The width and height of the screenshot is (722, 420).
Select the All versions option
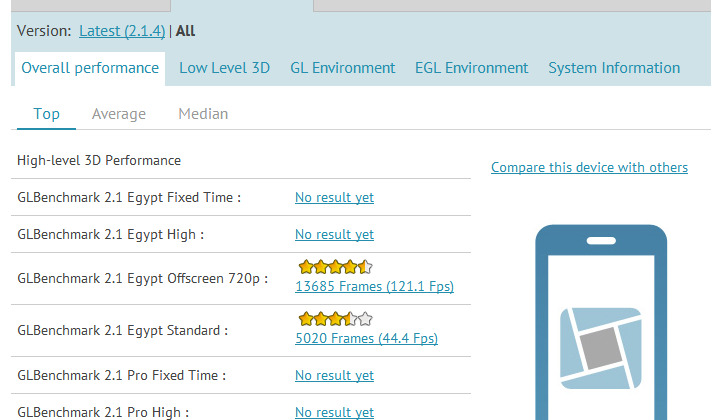[x=185, y=31]
